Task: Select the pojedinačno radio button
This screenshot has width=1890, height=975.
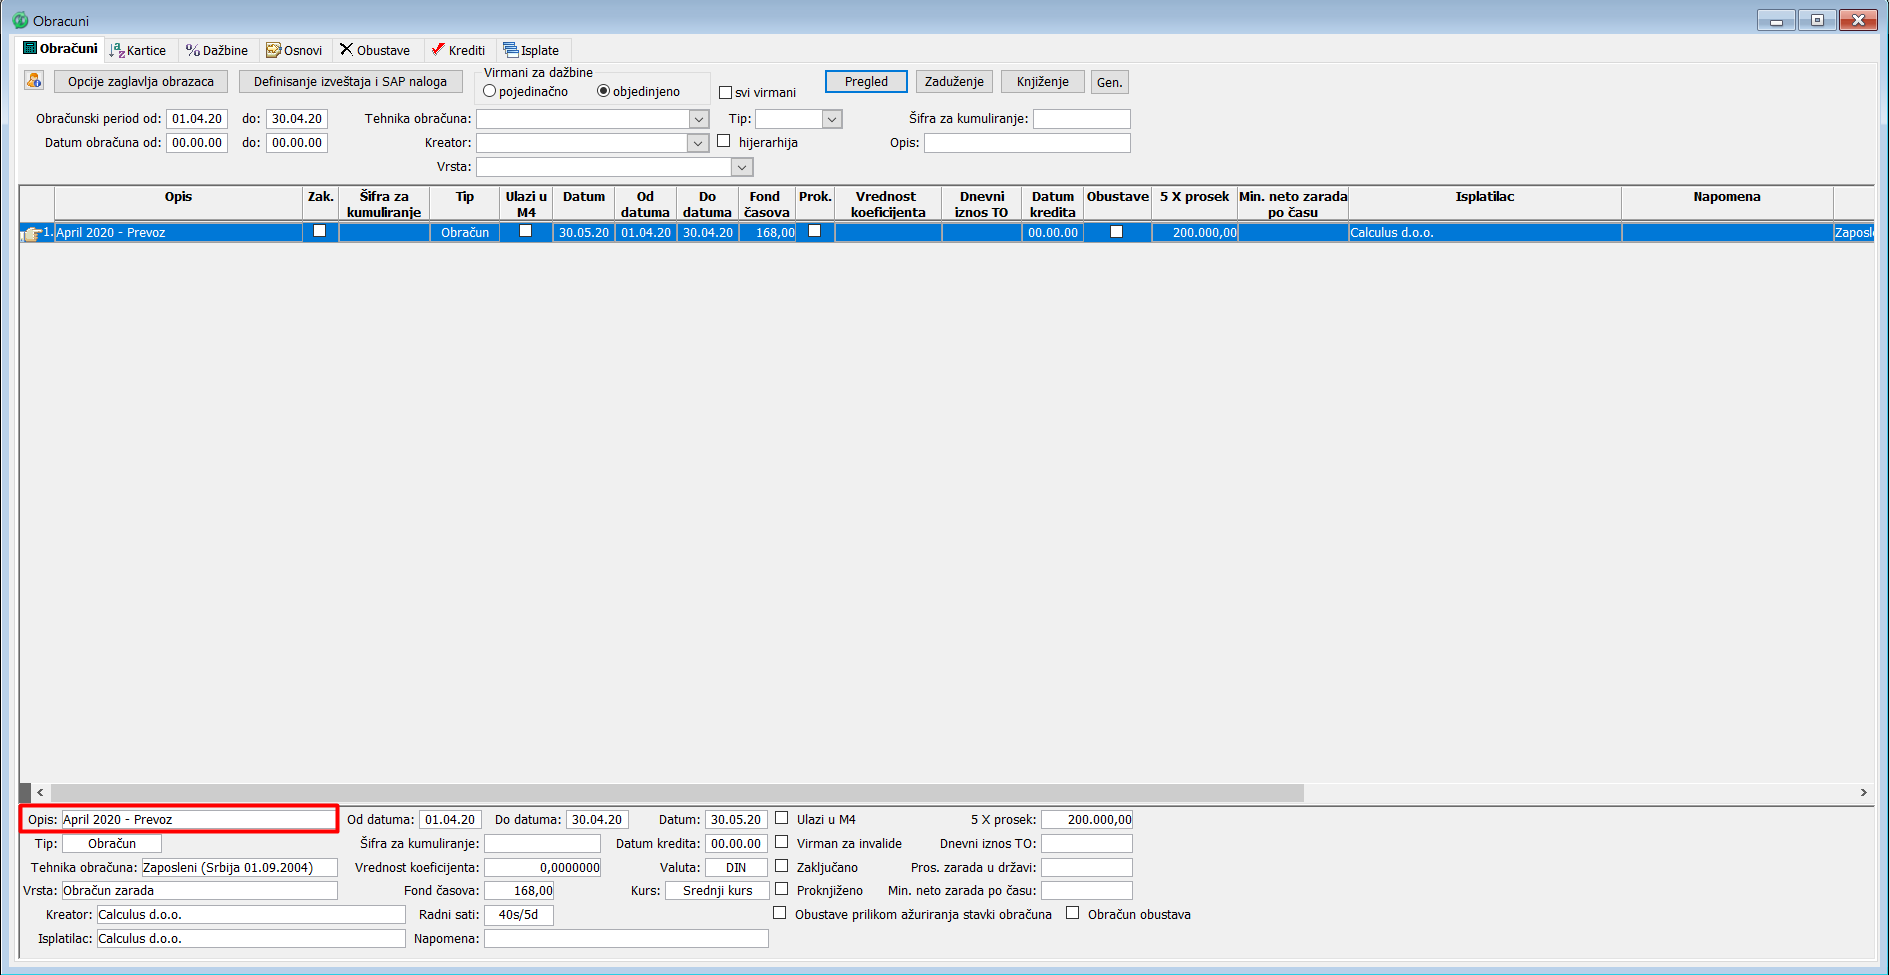Action: click(x=490, y=91)
